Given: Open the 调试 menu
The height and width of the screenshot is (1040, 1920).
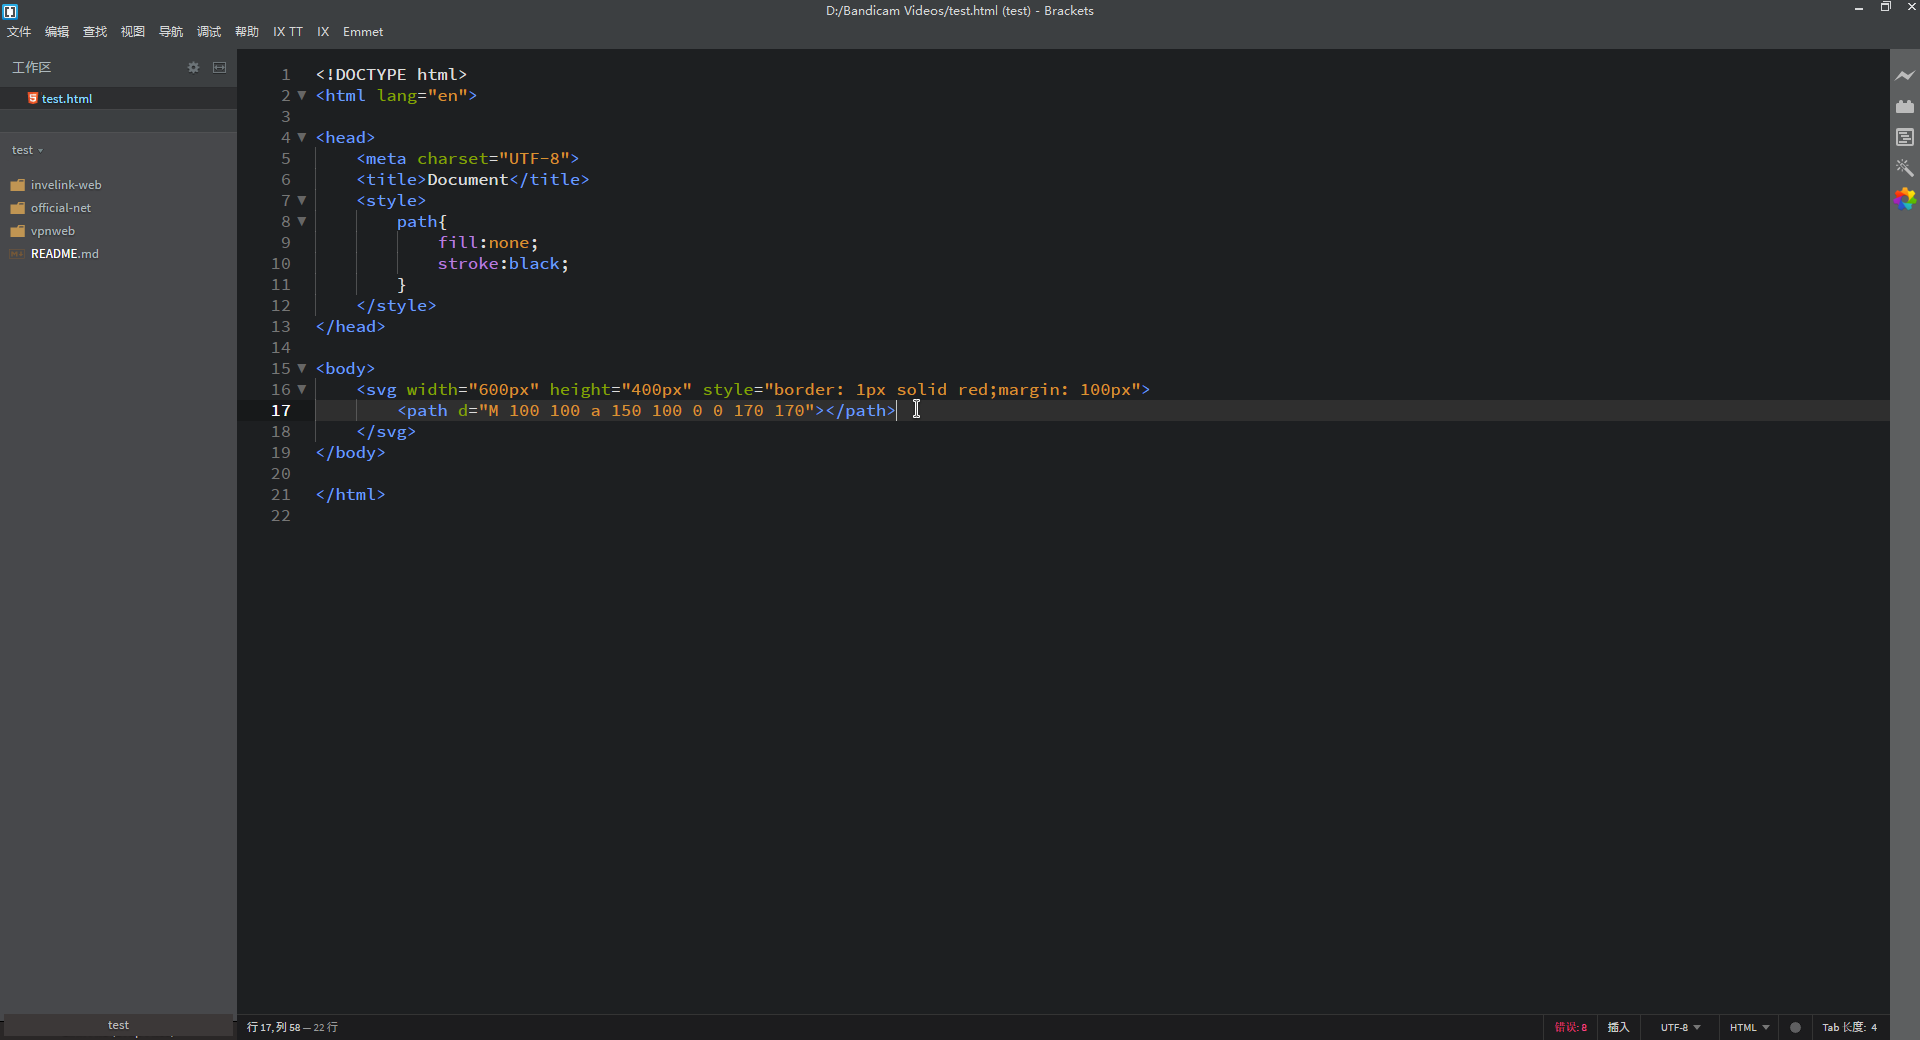Looking at the screenshot, I should (209, 32).
